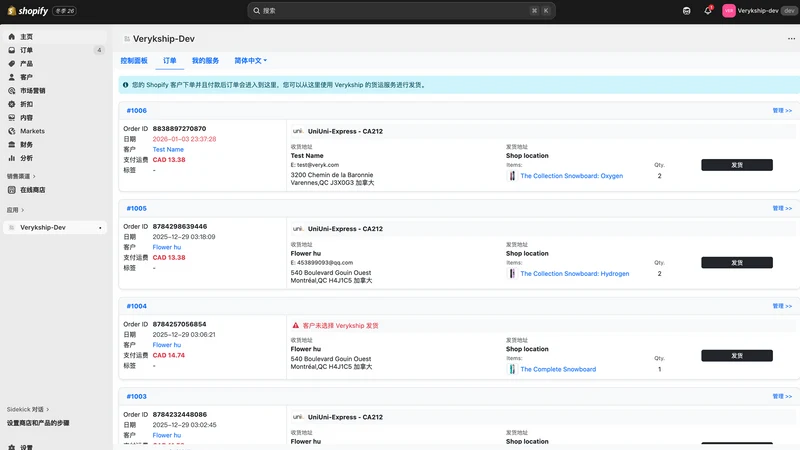Image resolution: width=800 pixels, height=450 pixels.
Task: Click date 2026-01-03 23:37:28
Action: (x=184, y=139)
